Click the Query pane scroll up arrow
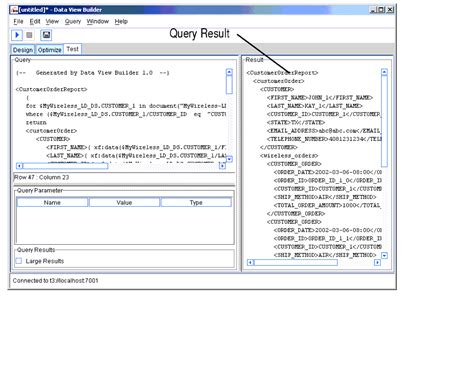The width and height of the screenshot is (474, 369). 229,72
